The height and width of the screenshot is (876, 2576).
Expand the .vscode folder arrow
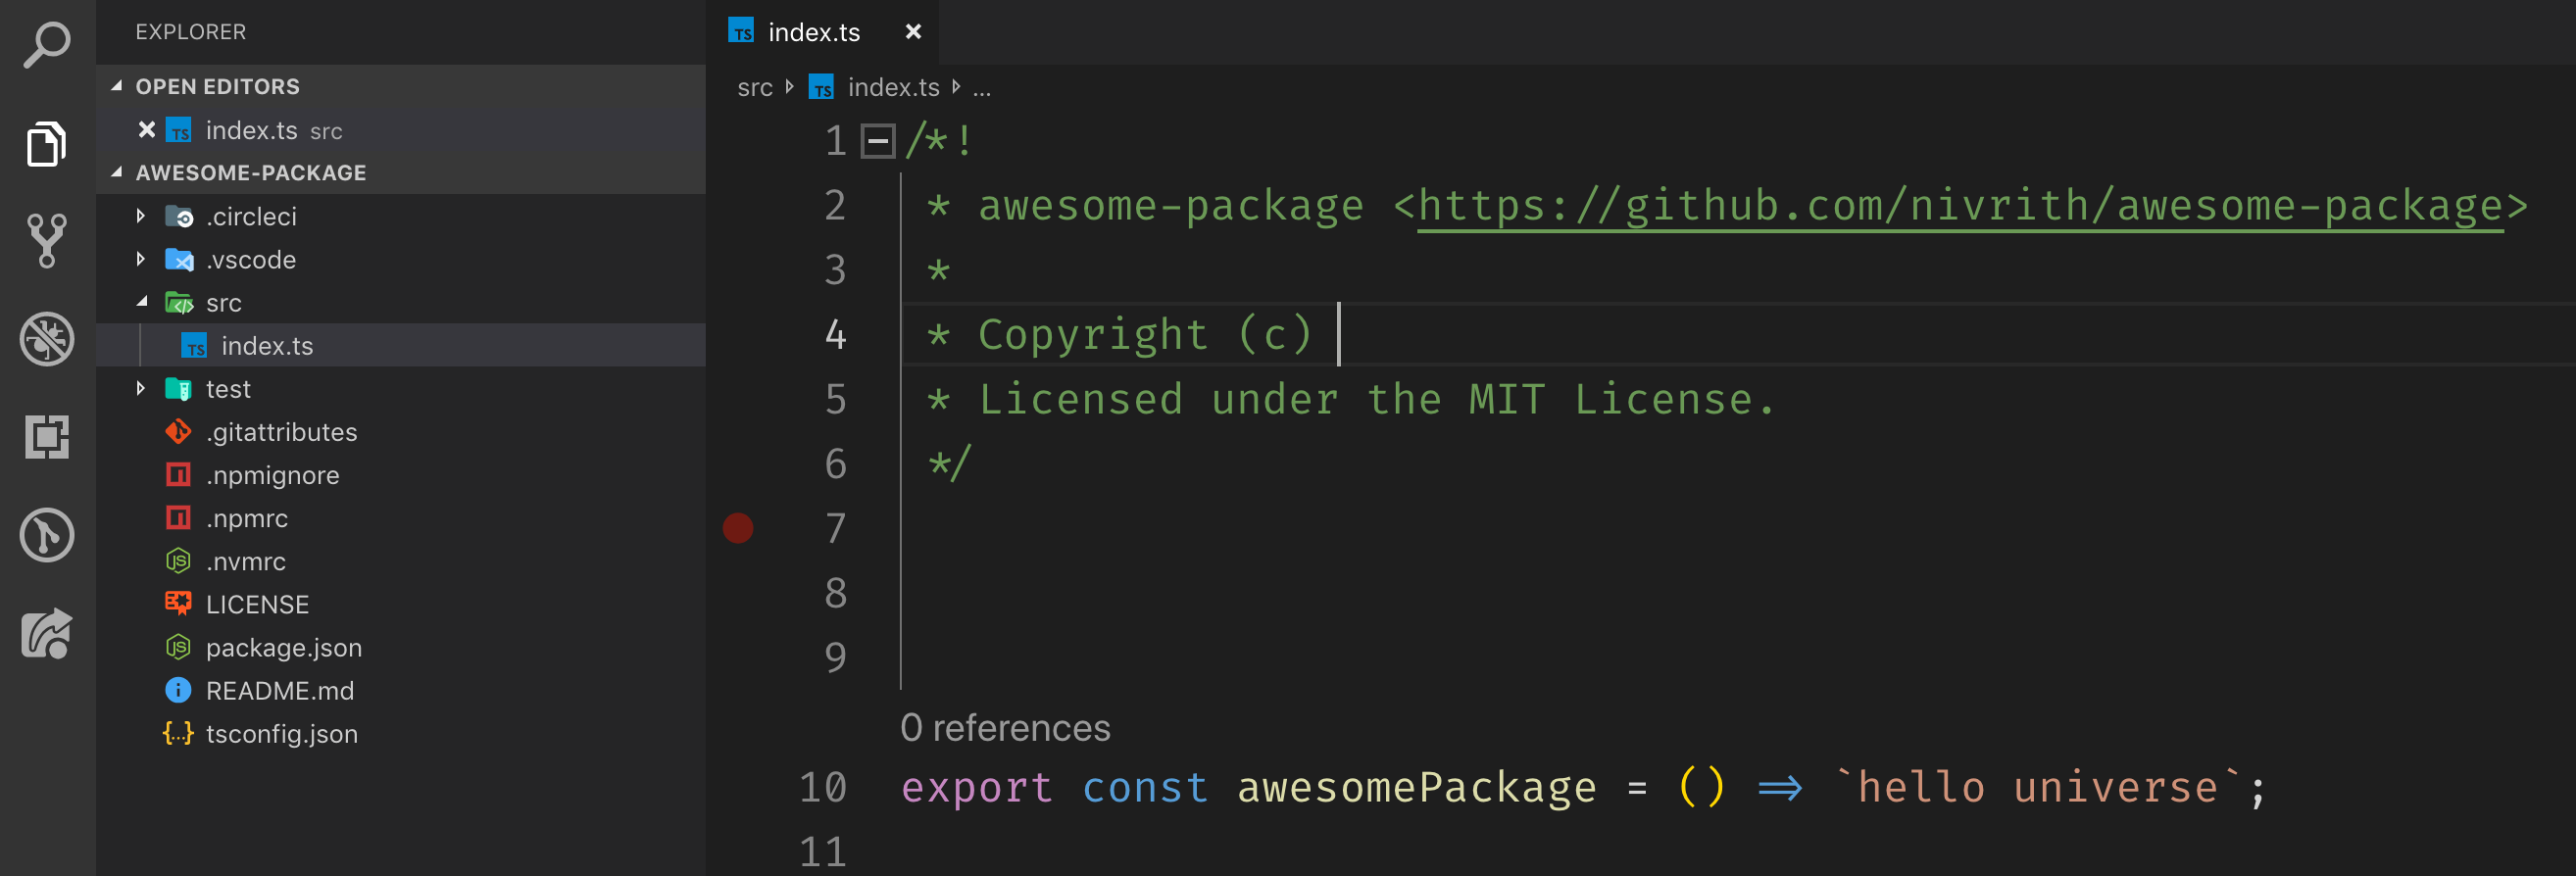click(141, 259)
